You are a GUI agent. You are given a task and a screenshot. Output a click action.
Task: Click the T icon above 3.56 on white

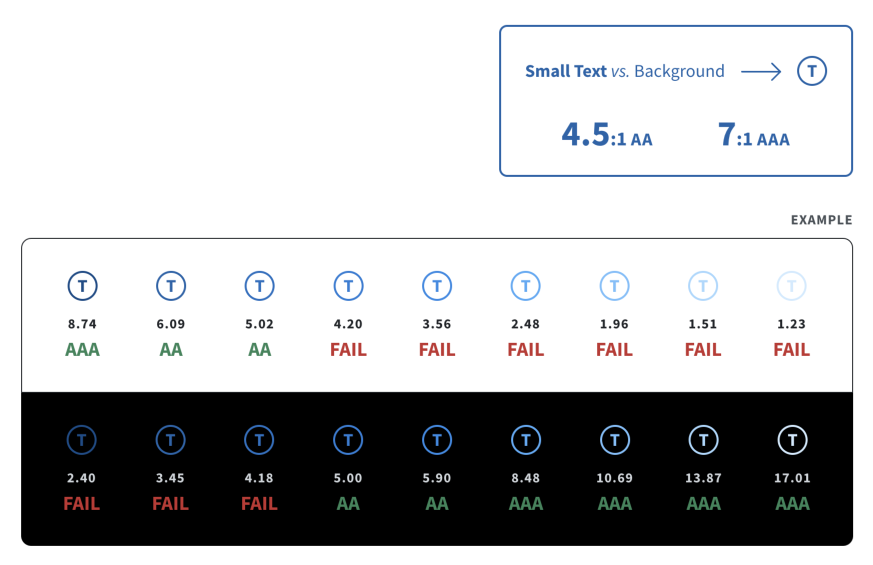click(437, 286)
